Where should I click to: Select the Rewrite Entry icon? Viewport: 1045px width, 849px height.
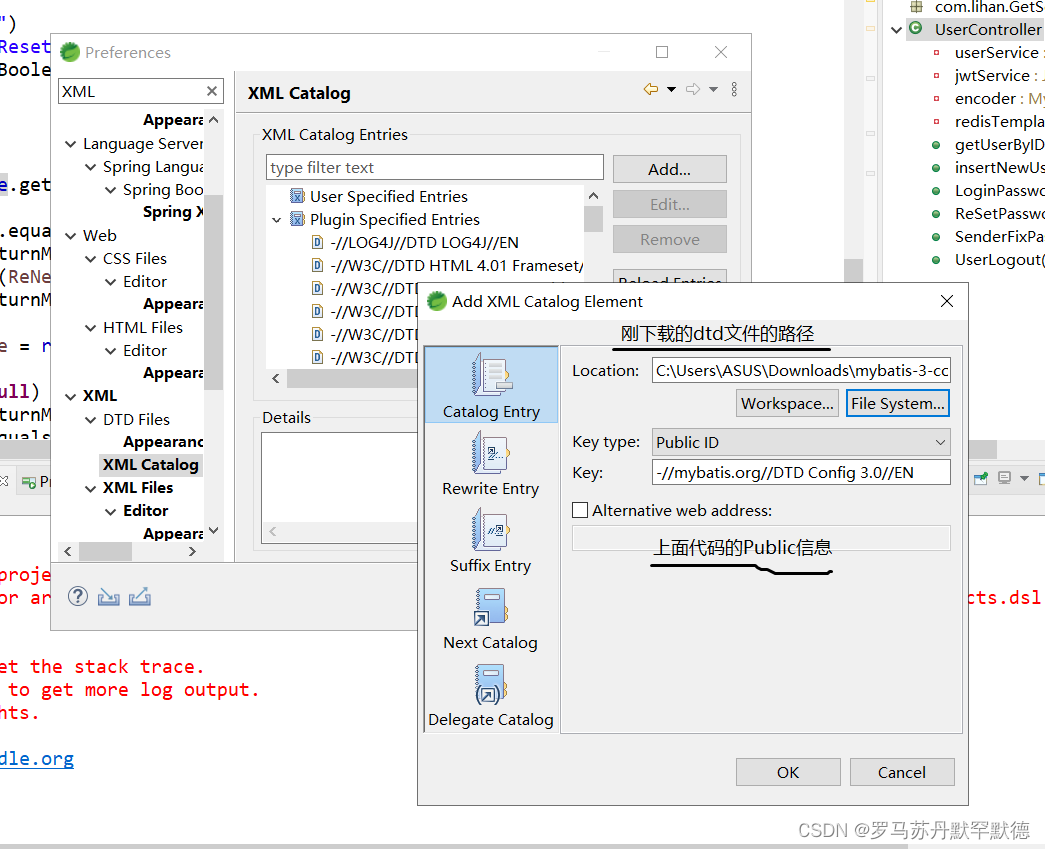click(x=491, y=452)
